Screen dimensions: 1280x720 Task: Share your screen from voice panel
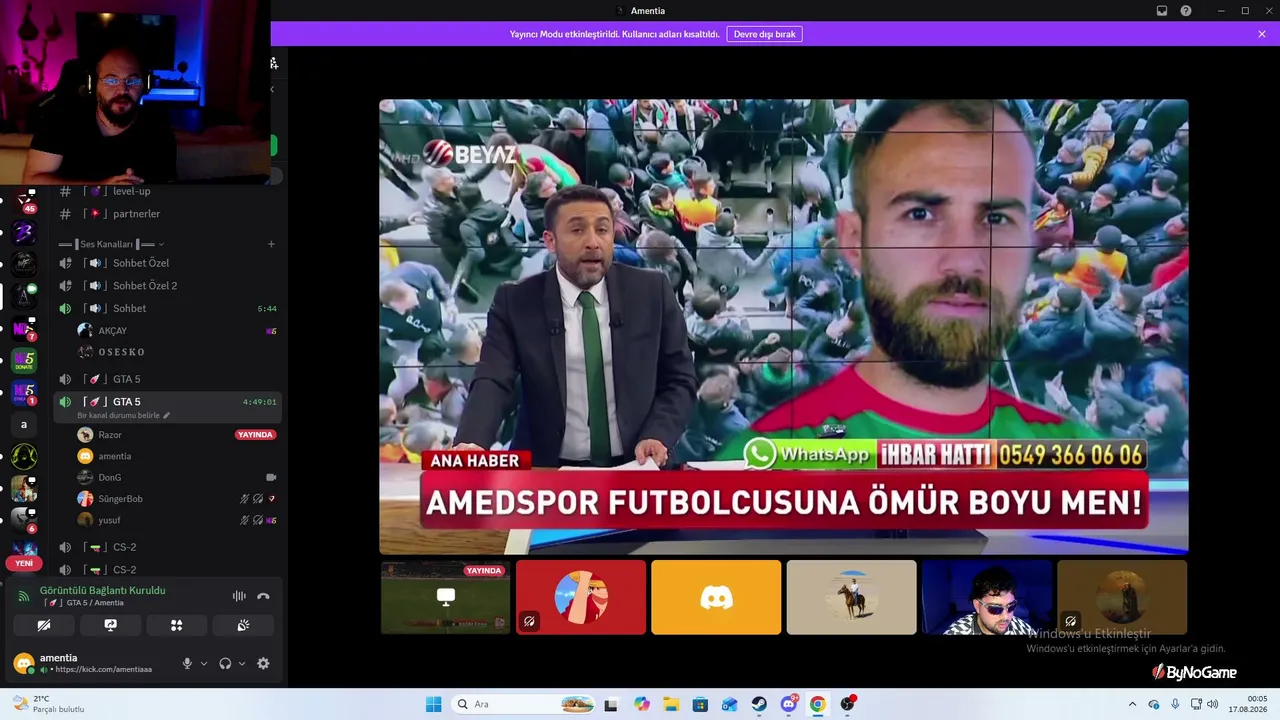[110, 625]
